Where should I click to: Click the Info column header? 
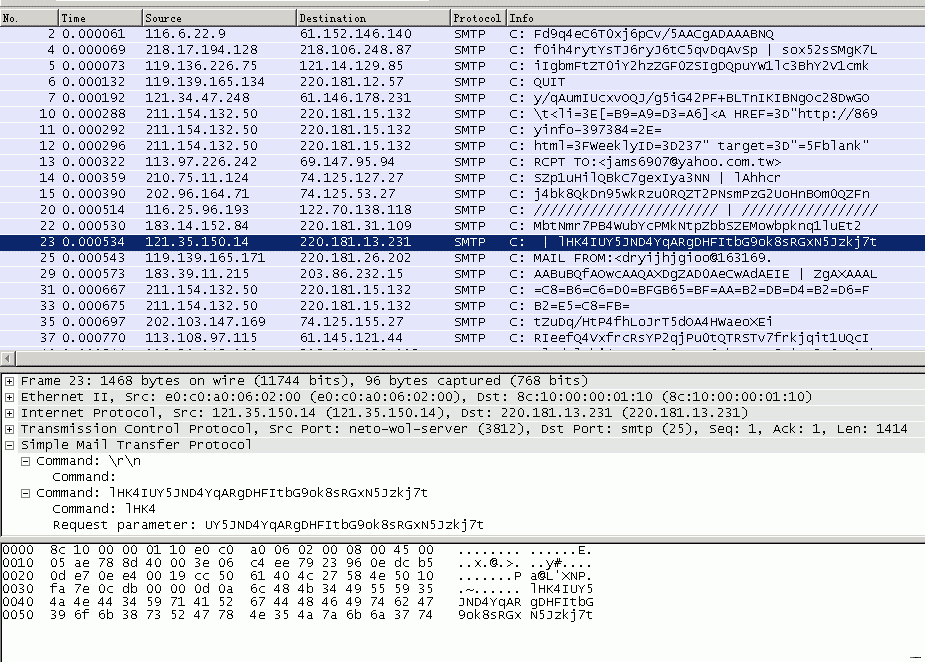[x=700, y=18]
